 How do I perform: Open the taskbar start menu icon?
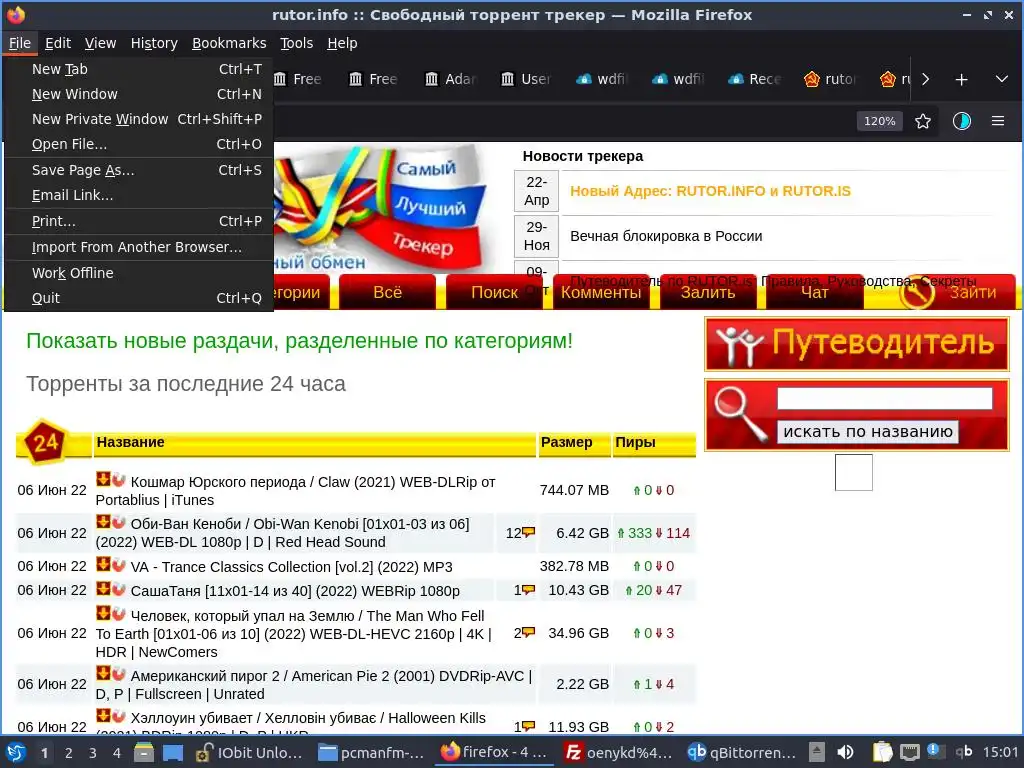tap(16, 752)
